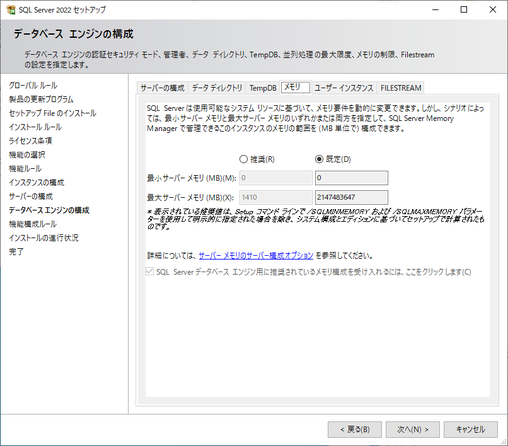Screen dimensions: 508x446
Task: Open the ユーザー インスタンス tab
Action: coord(344,88)
